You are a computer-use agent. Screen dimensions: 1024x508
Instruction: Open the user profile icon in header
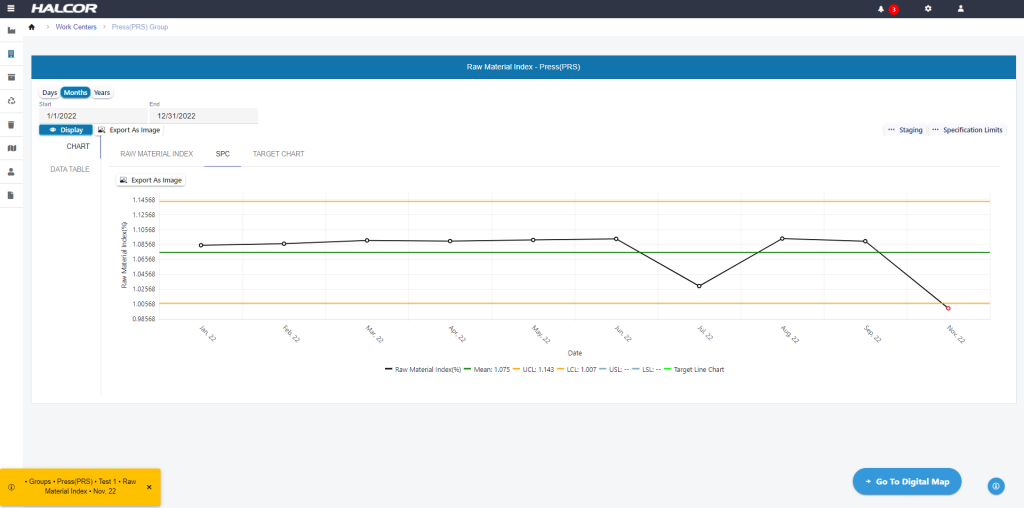[x=961, y=9]
